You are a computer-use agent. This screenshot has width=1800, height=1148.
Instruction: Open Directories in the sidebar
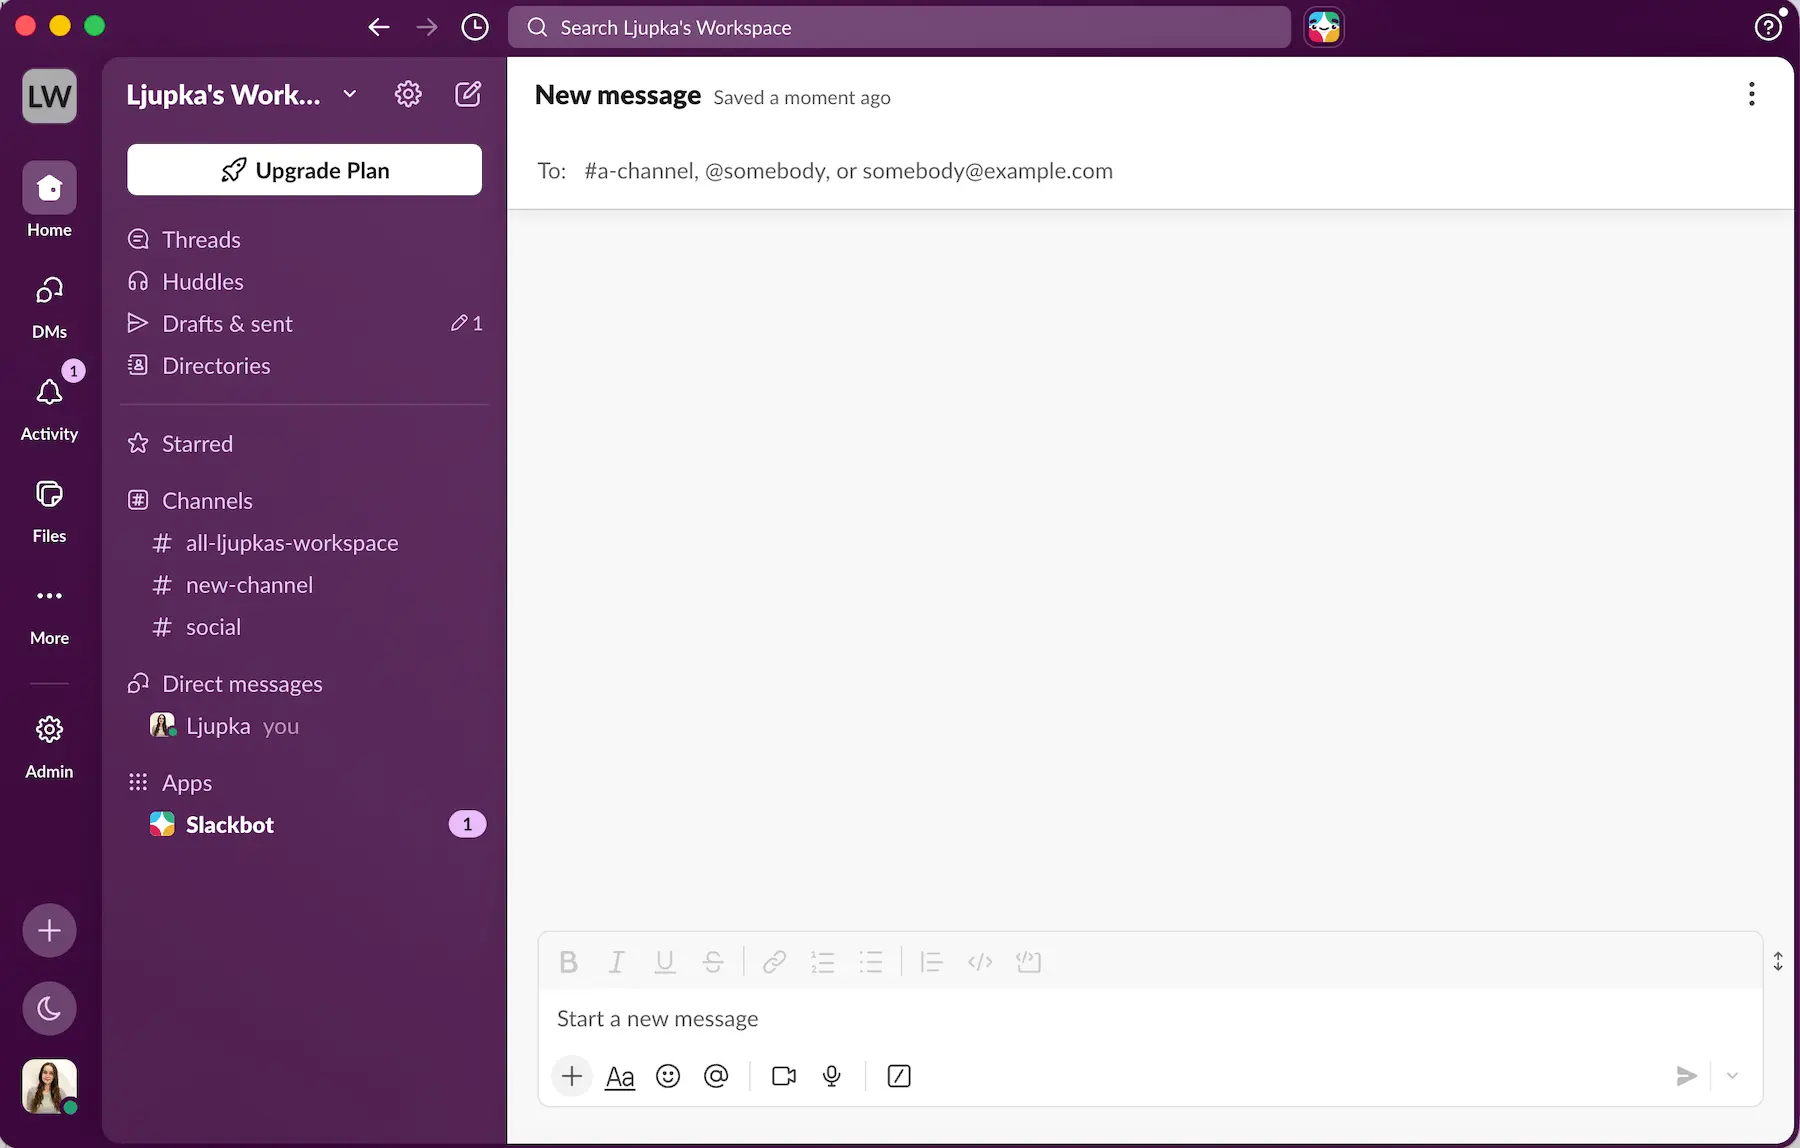(304, 365)
